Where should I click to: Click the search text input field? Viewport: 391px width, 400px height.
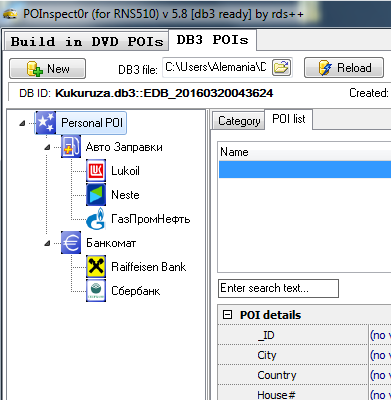coord(278,288)
